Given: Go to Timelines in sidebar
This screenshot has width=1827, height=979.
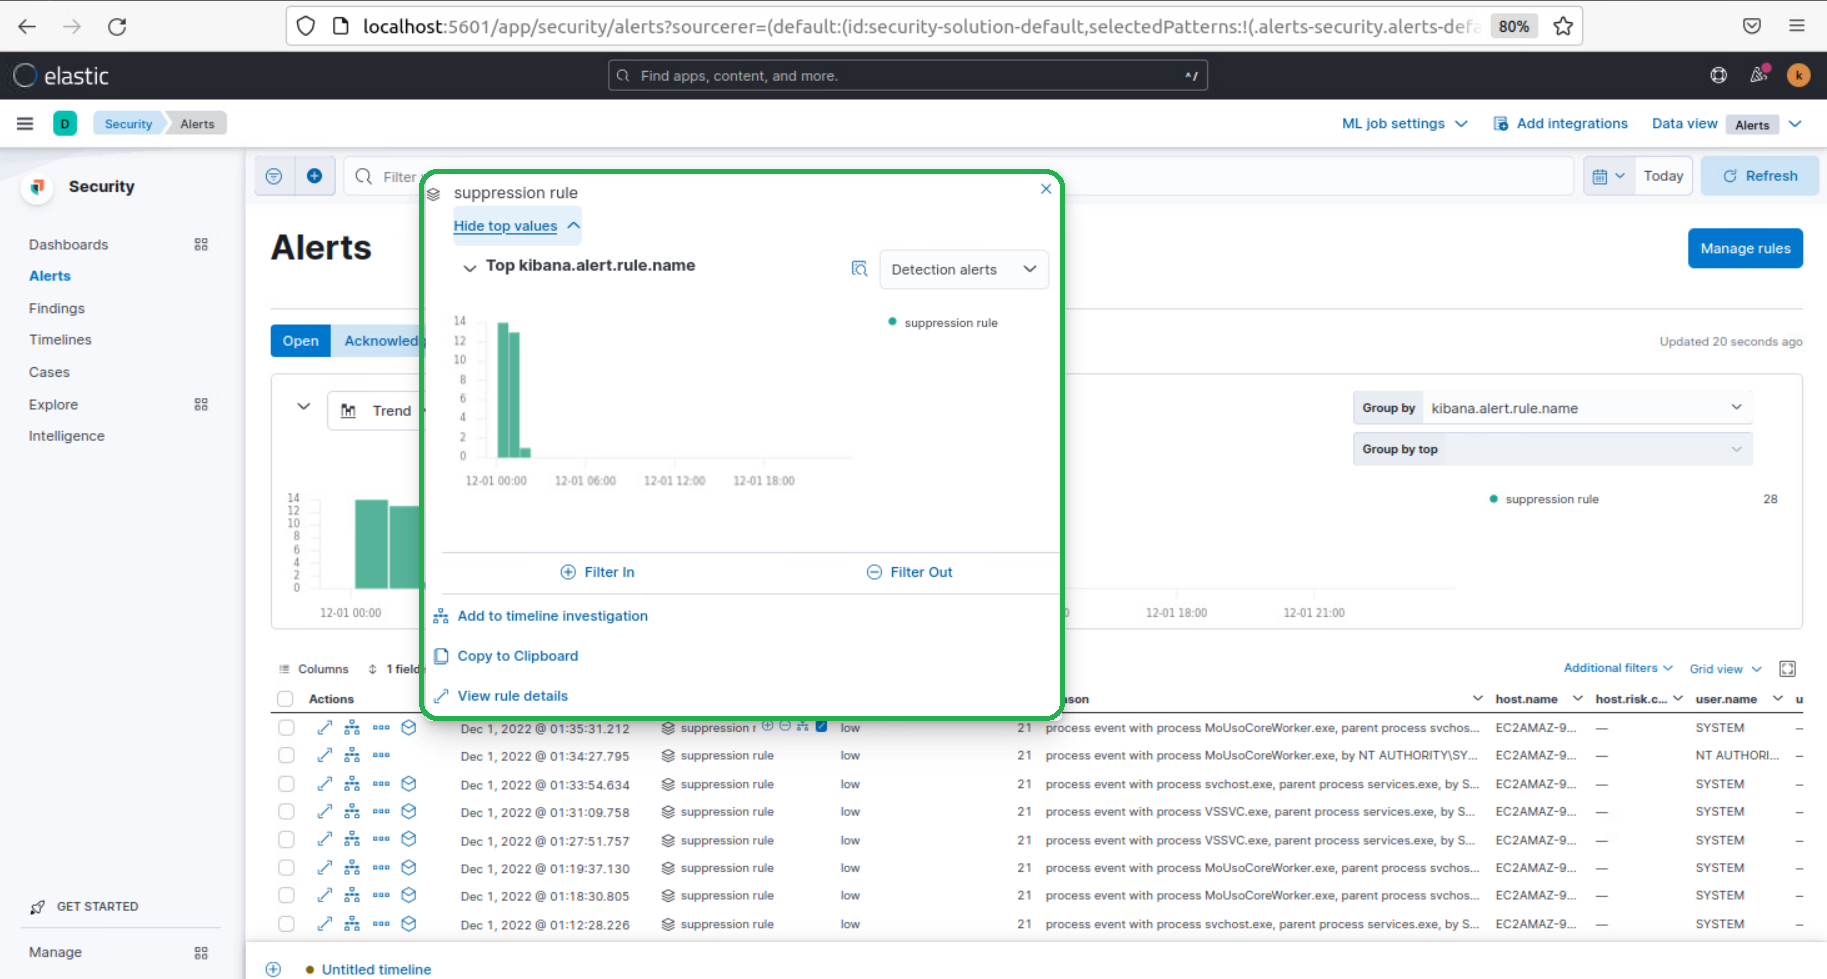Looking at the screenshot, I should pos(60,340).
